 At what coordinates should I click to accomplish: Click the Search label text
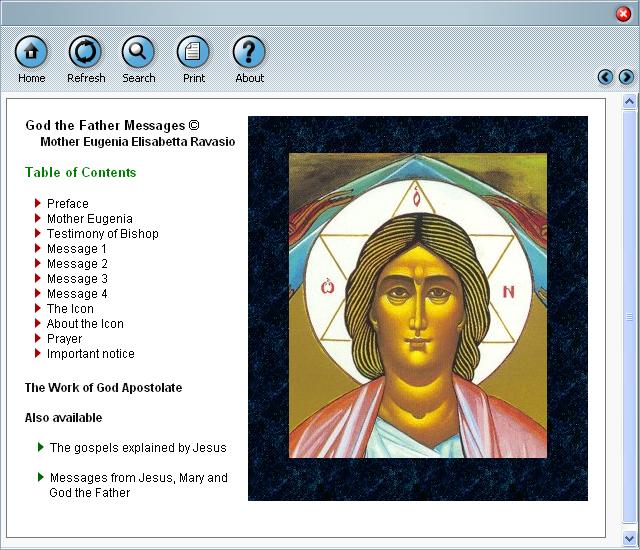pyautogui.click(x=139, y=78)
